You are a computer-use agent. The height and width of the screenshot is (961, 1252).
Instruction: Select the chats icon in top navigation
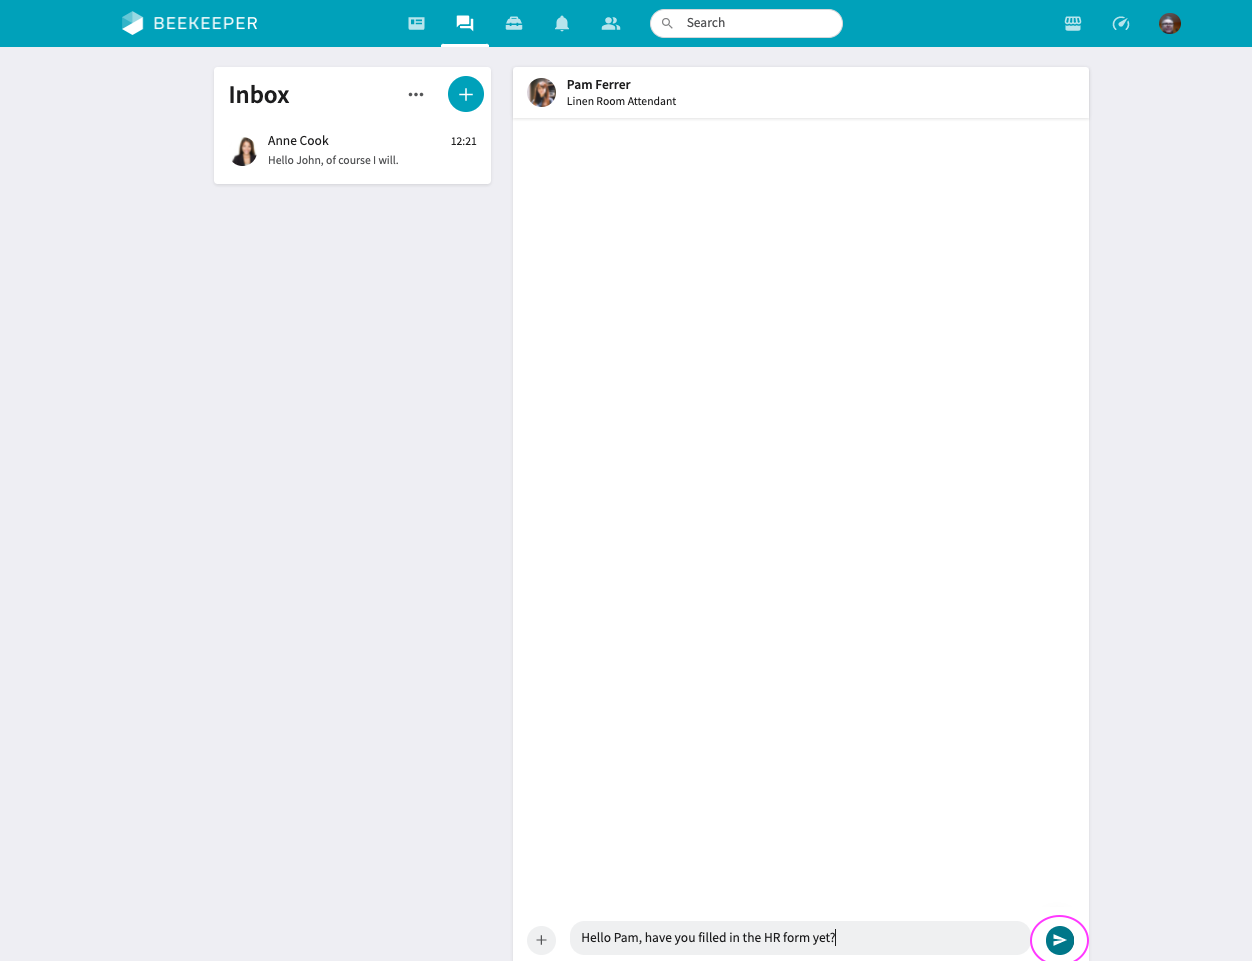pos(465,23)
